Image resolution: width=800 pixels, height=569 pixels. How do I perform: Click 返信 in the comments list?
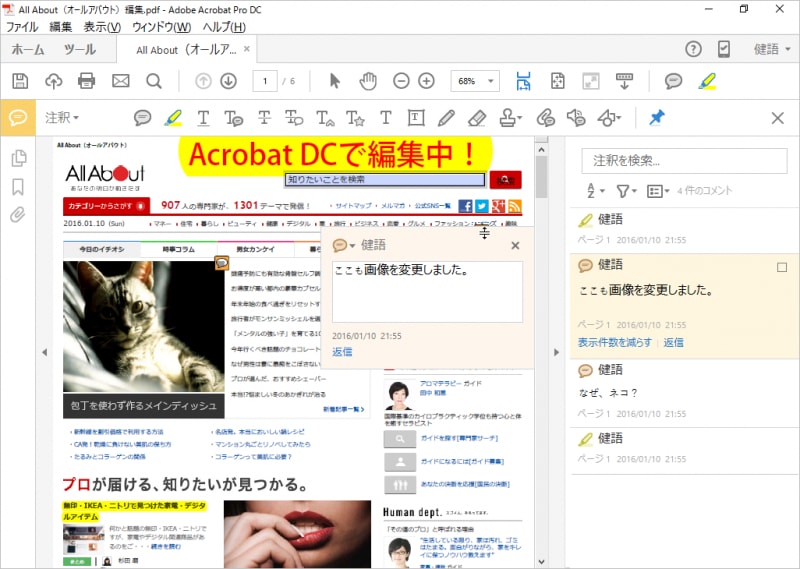[673, 342]
